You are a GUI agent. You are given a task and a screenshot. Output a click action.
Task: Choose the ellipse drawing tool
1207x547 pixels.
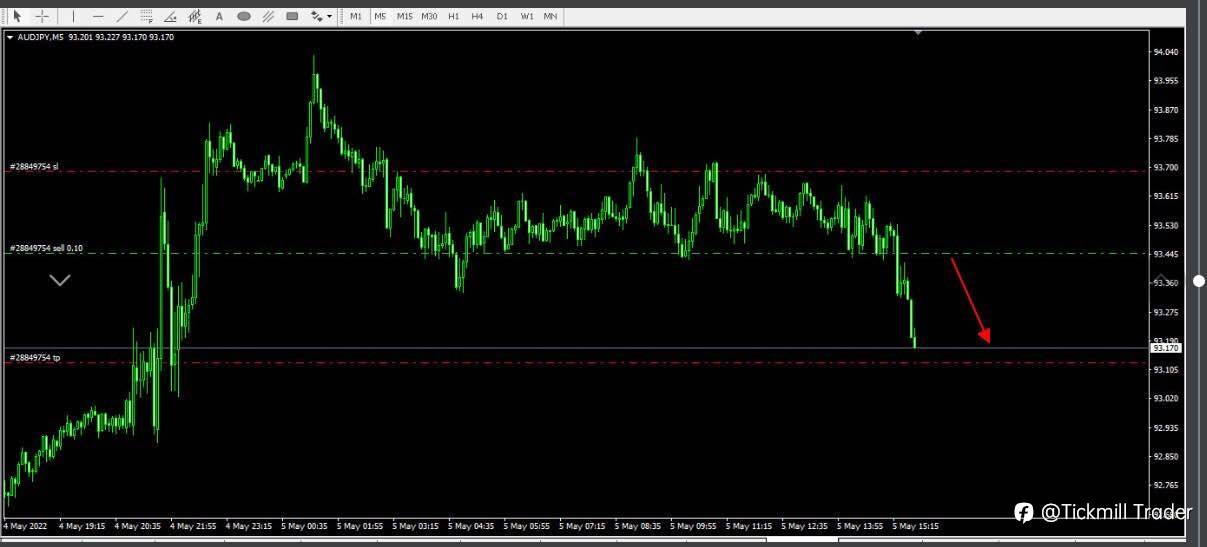click(x=243, y=16)
